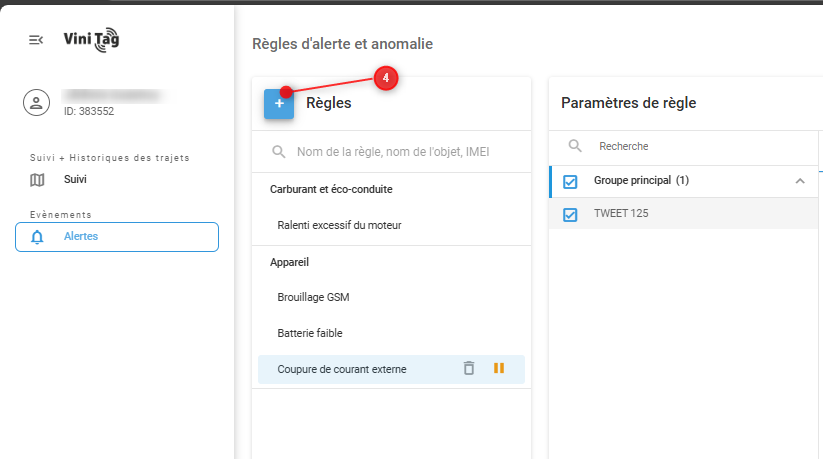Open the Suivi menu item
The image size is (823, 459).
point(75,180)
